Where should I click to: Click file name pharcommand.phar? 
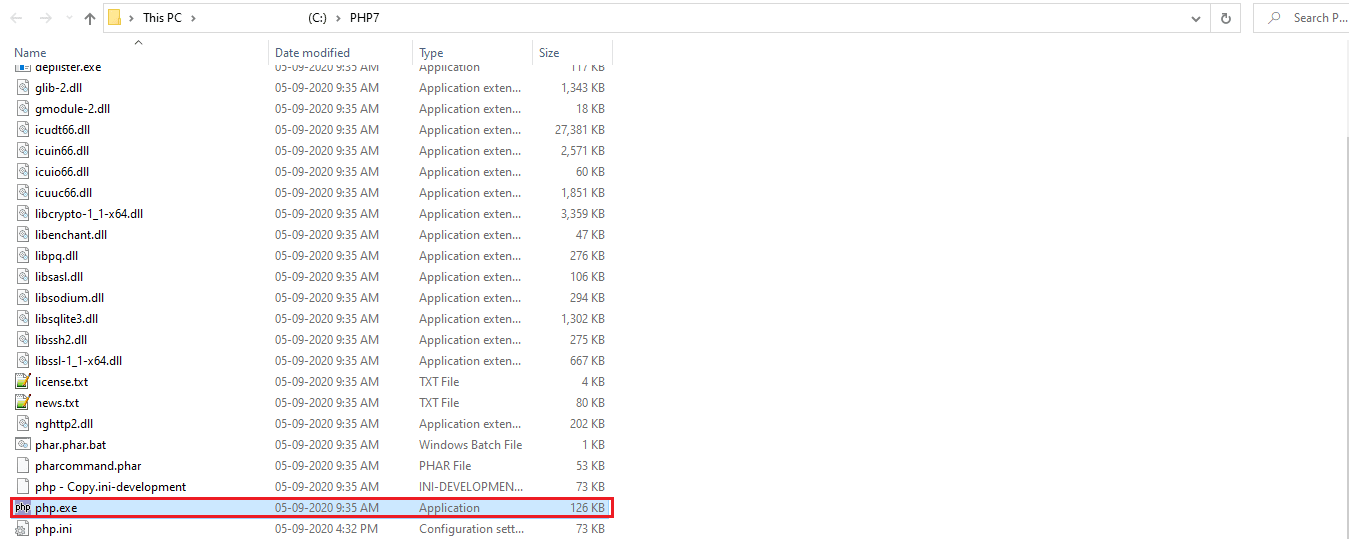pos(88,466)
